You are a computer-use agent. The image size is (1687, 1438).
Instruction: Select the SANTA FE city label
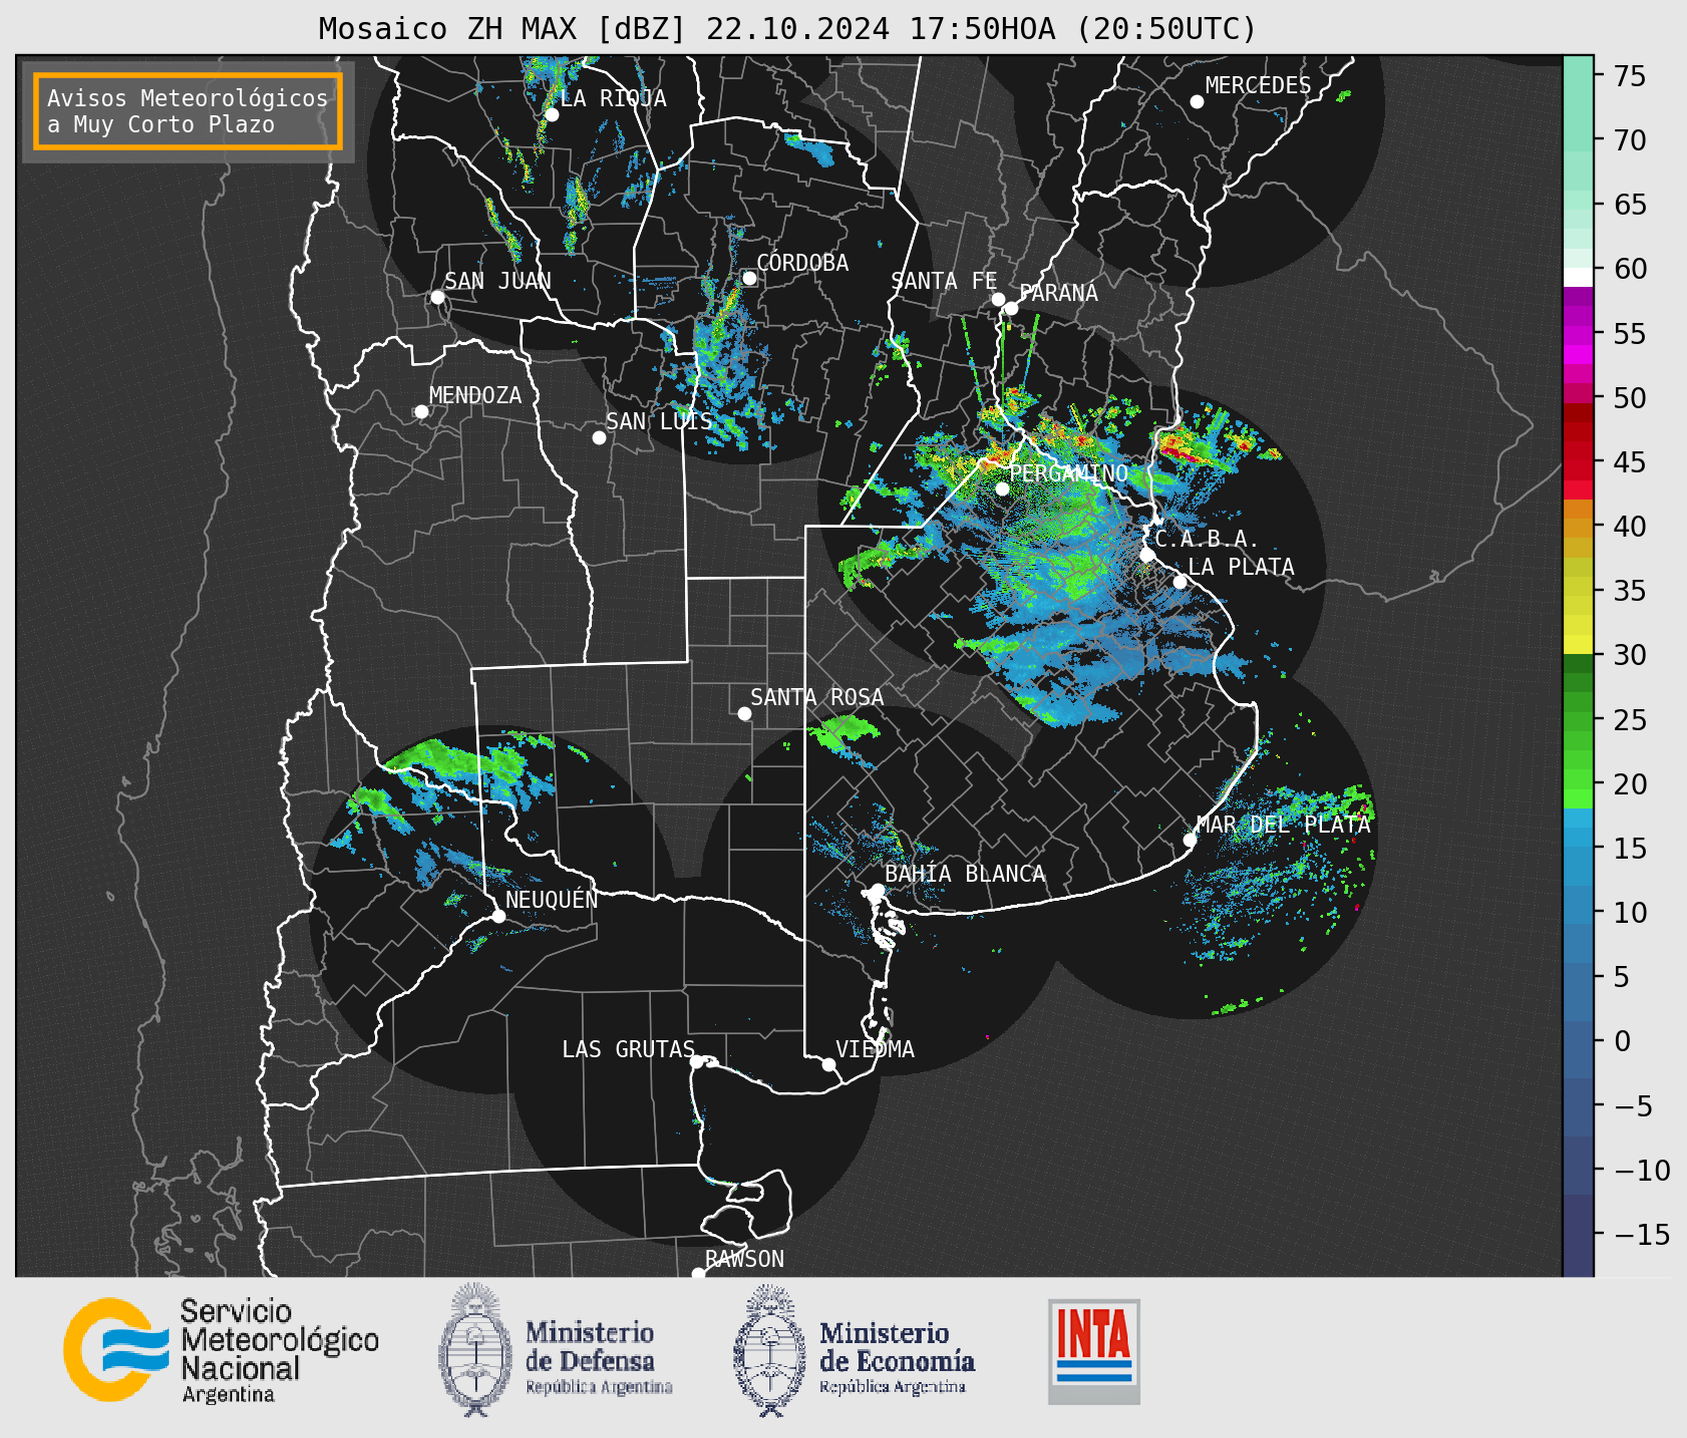click(x=944, y=282)
